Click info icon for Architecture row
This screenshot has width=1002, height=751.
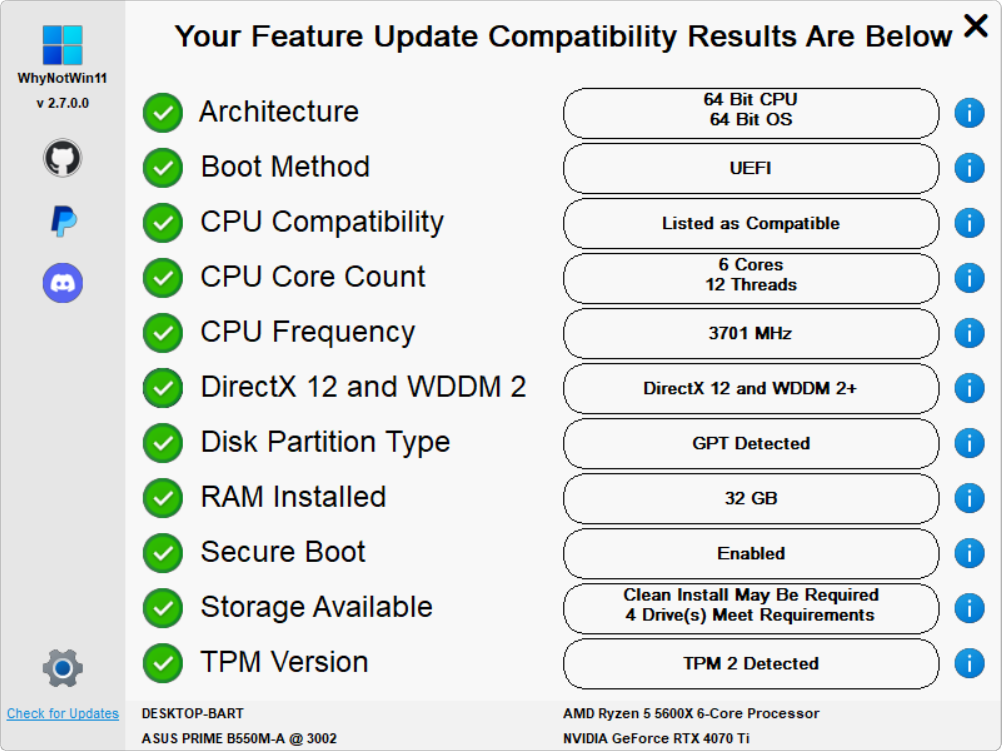point(969,113)
